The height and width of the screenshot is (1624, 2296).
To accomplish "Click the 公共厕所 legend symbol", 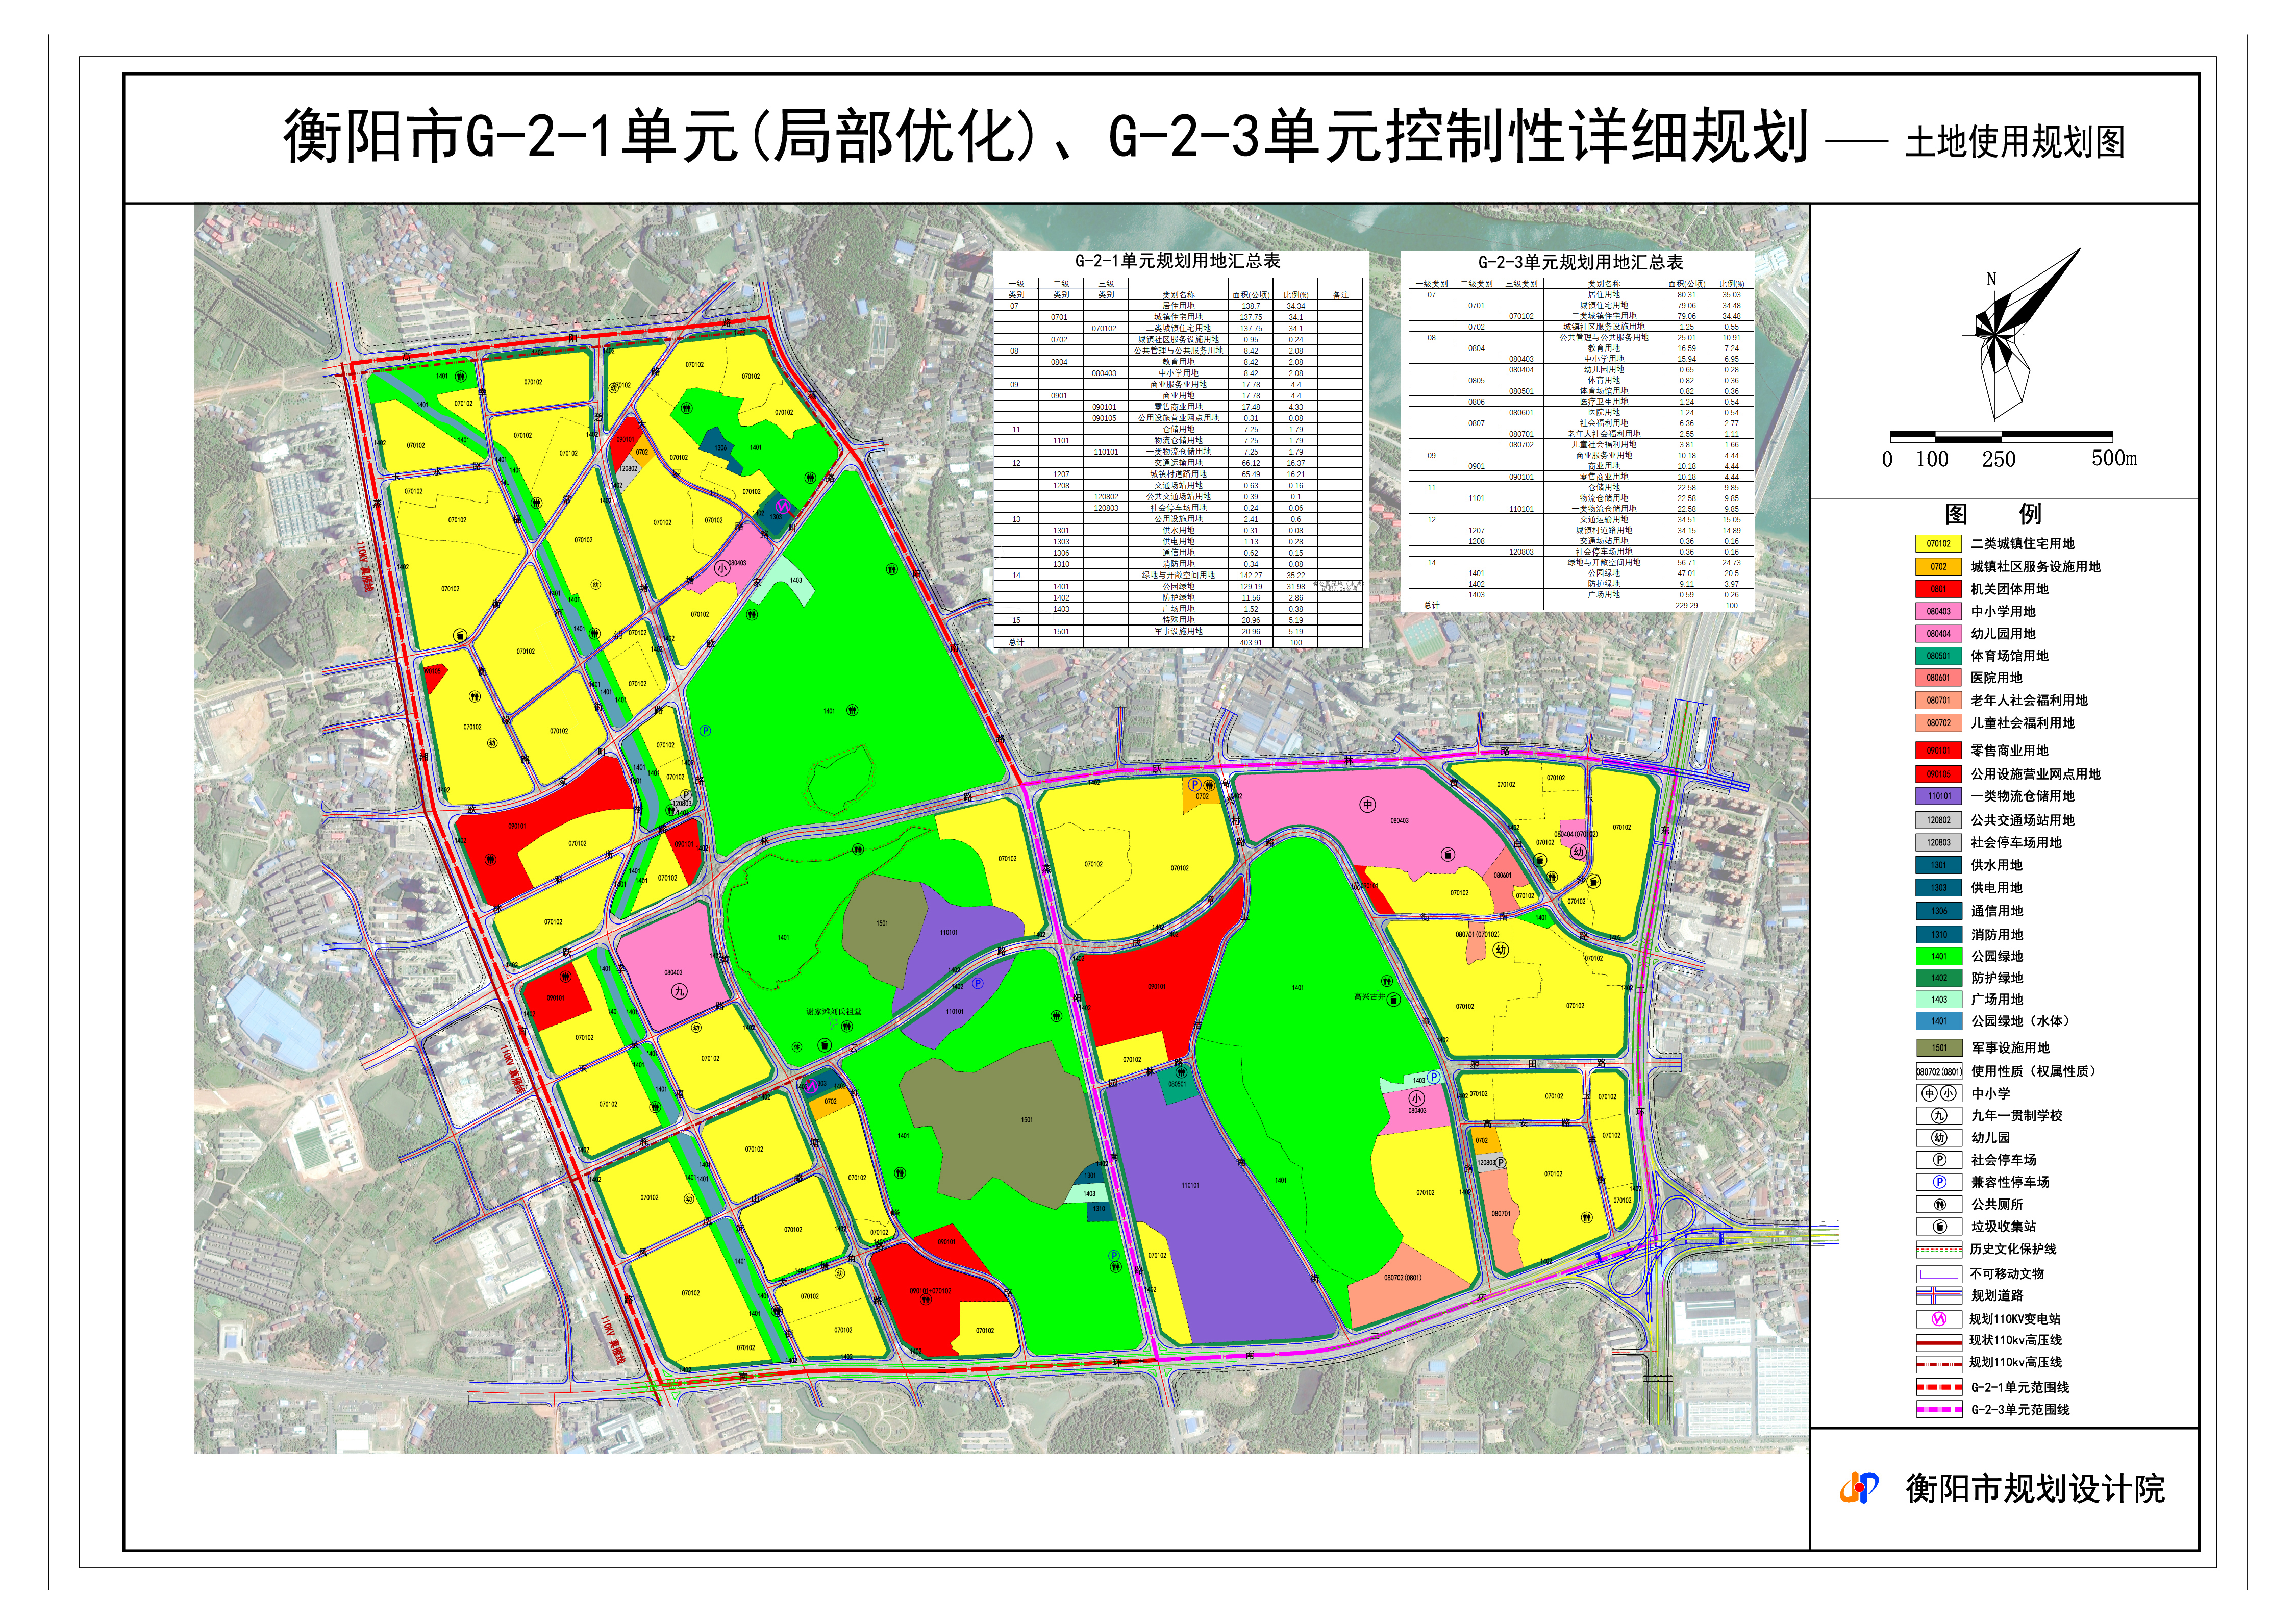I will [1939, 1205].
